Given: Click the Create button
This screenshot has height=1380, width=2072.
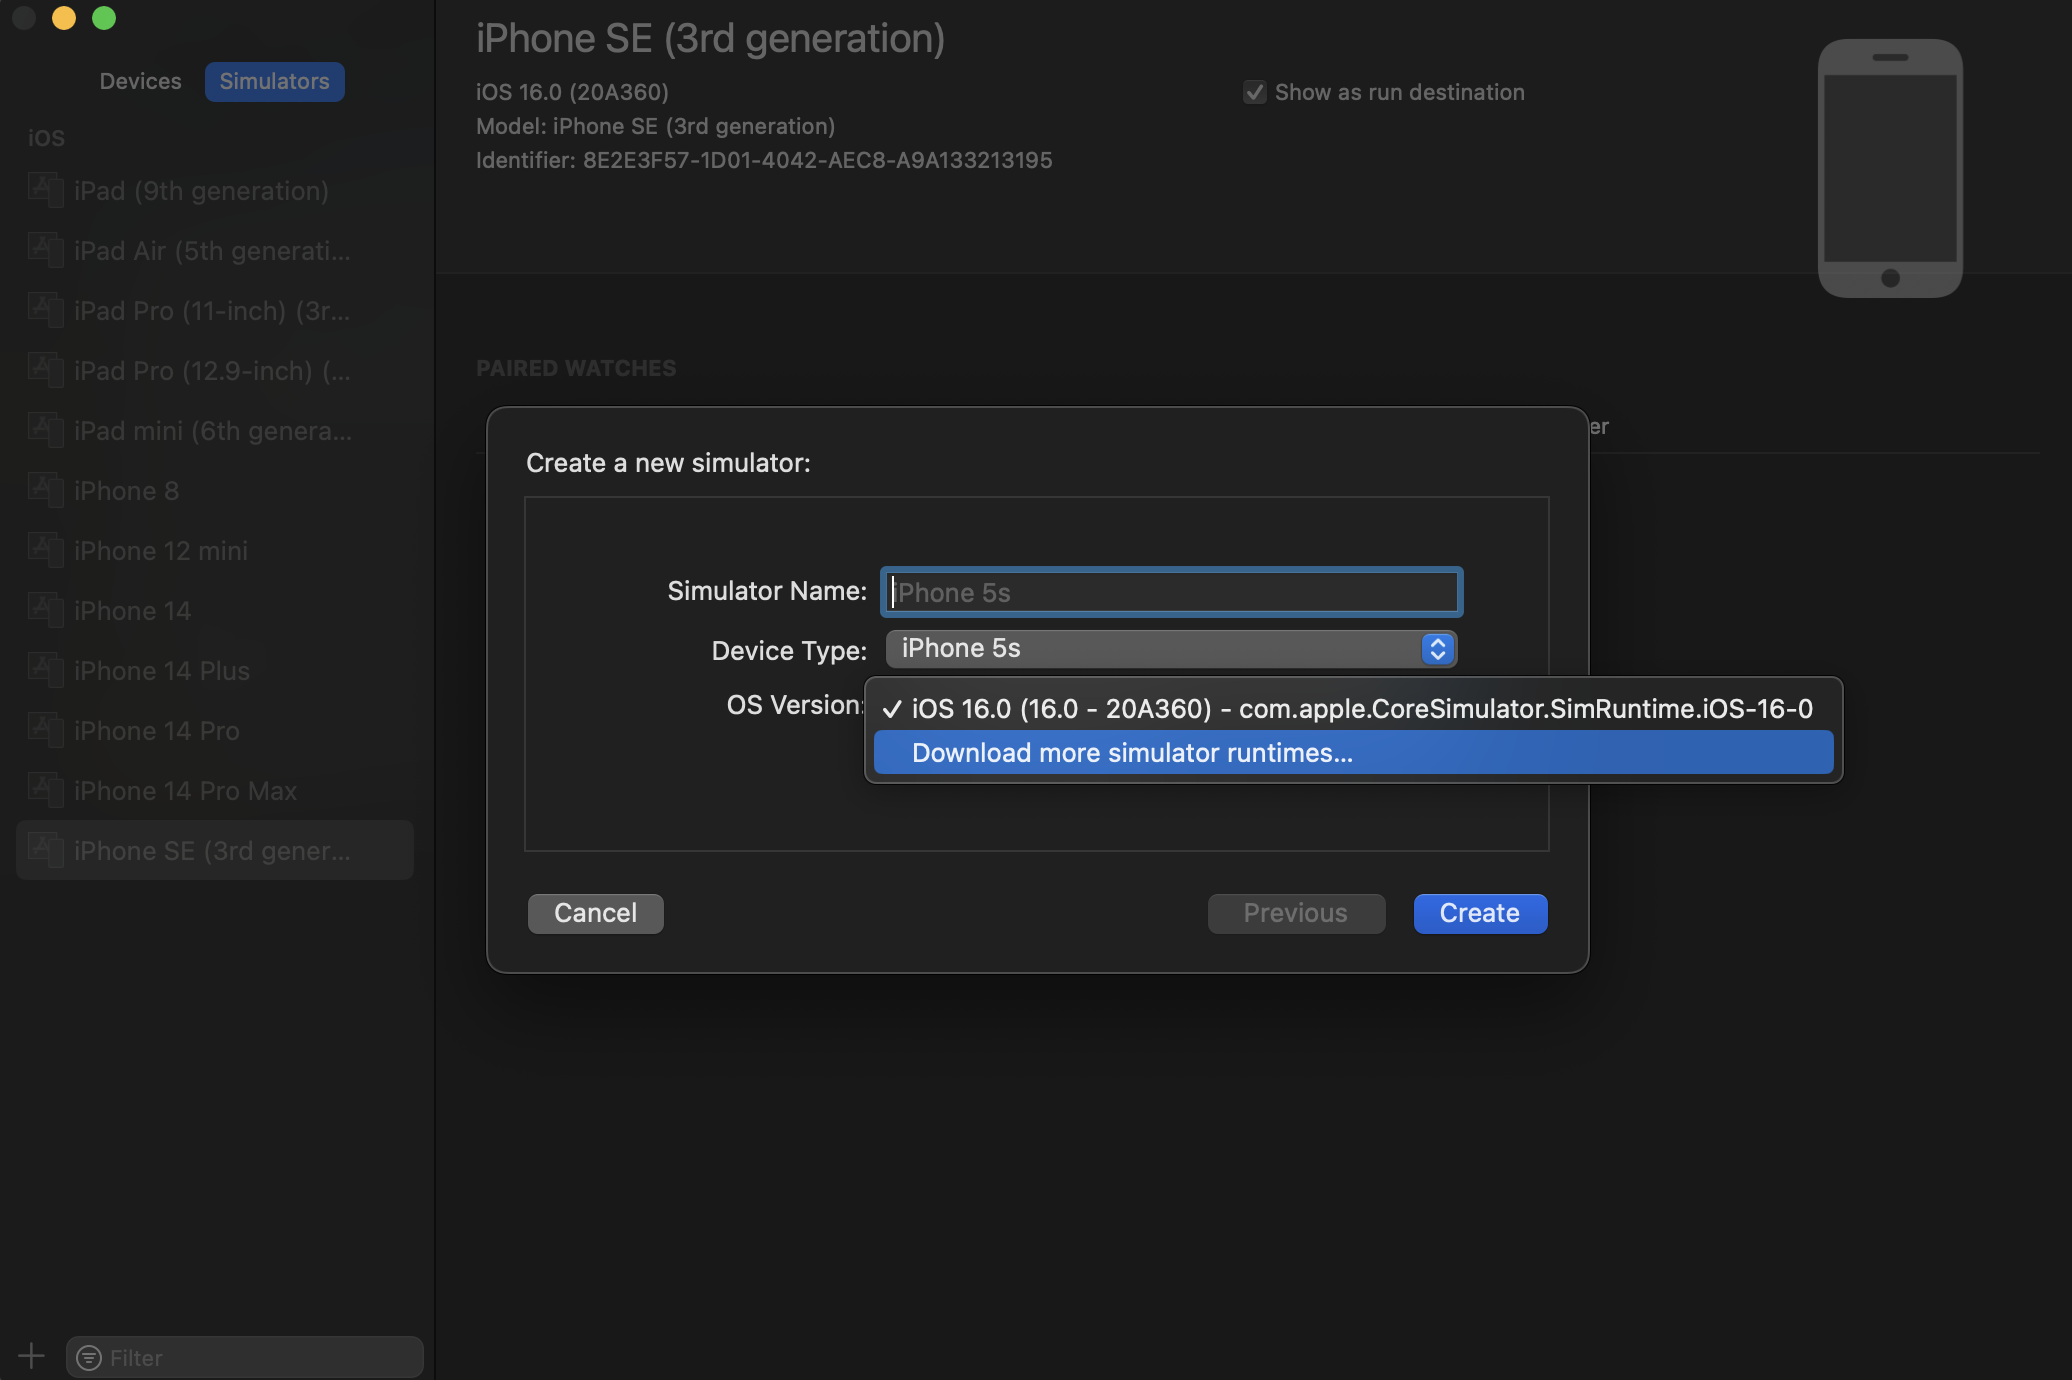Looking at the screenshot, I should [1480, 913].
